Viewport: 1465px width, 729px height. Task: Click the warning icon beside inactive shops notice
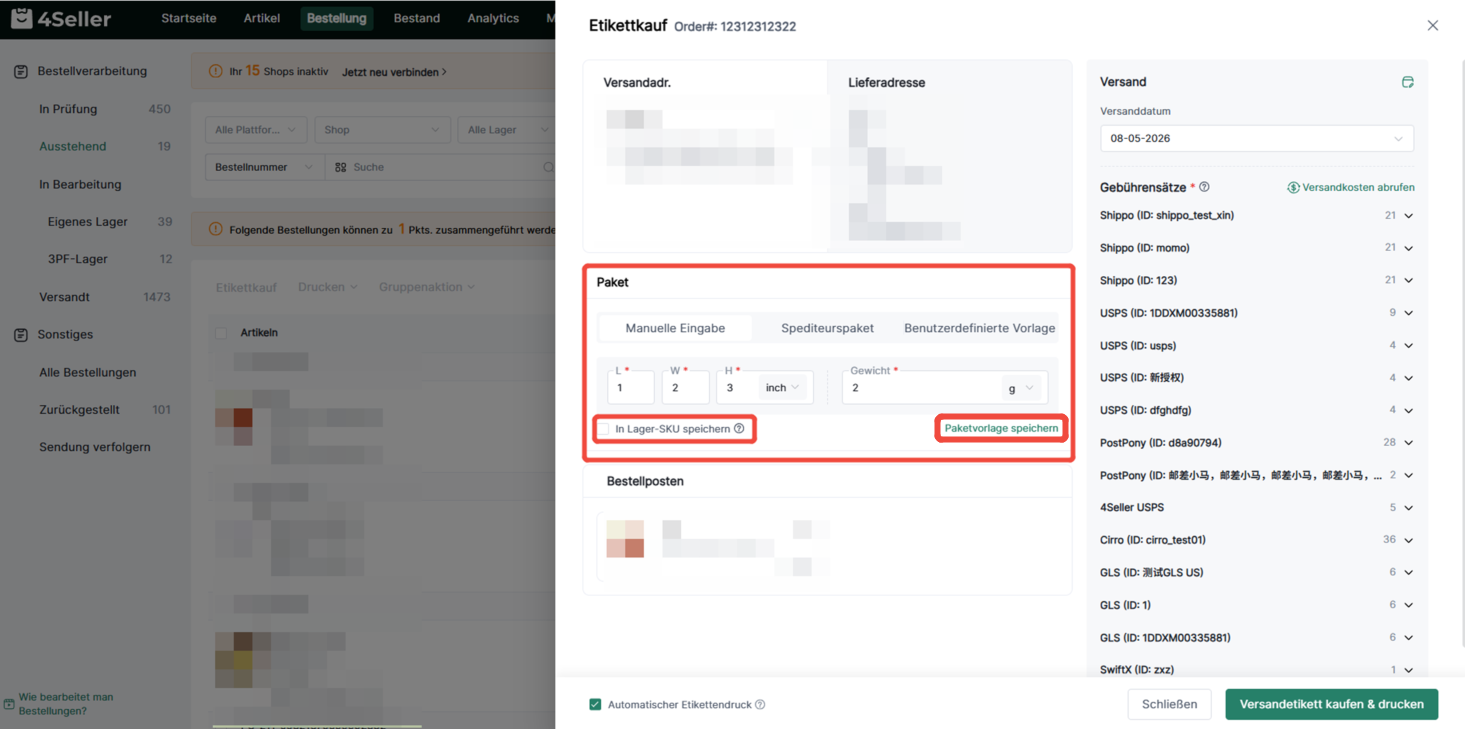click(215, 72)
